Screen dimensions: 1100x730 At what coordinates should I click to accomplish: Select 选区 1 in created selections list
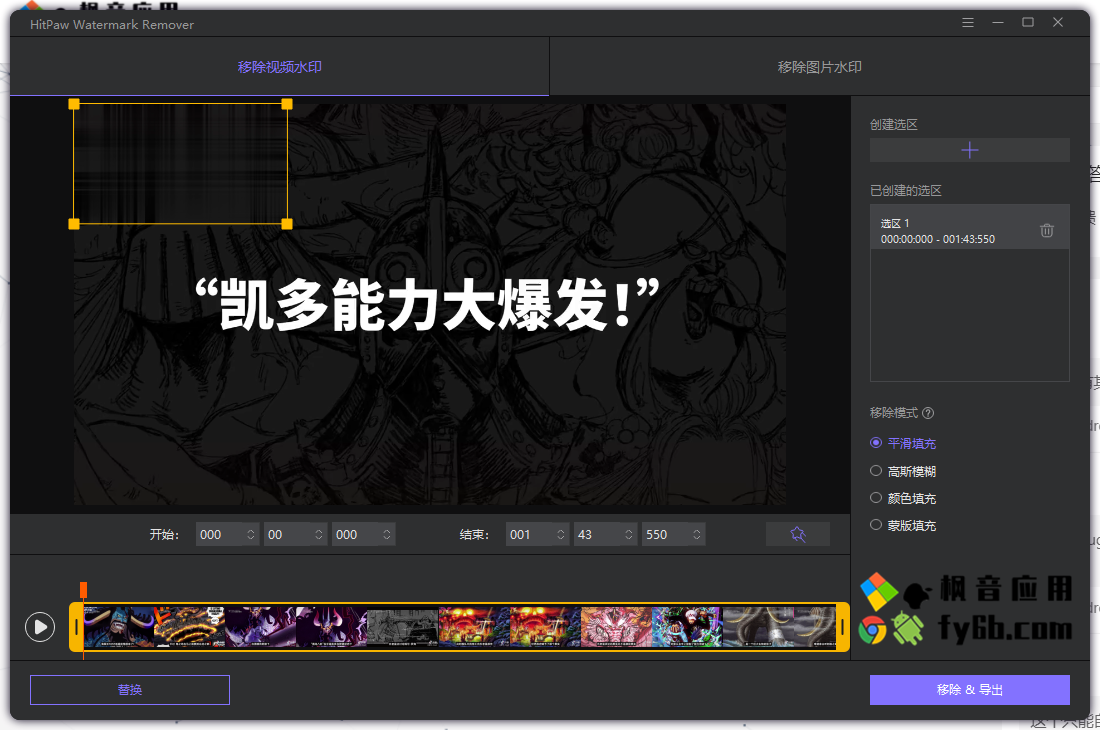point(970,227)
